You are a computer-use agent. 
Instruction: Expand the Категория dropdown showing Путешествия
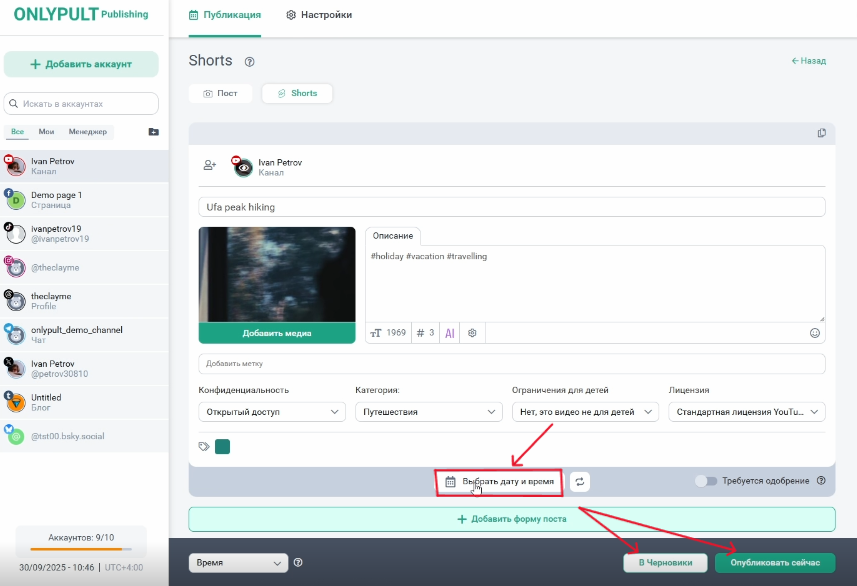(x=428, y=412)
